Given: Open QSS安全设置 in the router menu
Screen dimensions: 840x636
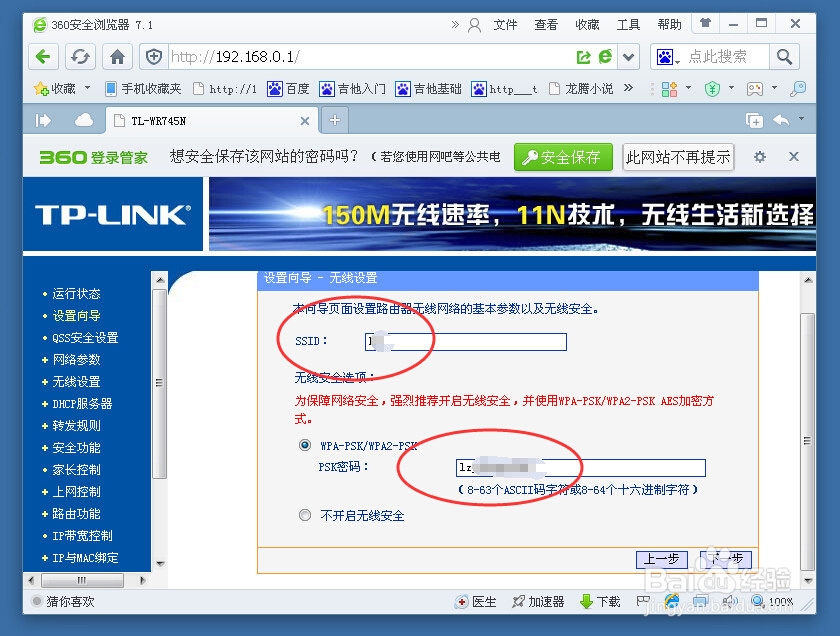Looking at the screenshot, I should pyautogui.click(x=85, y=338).
